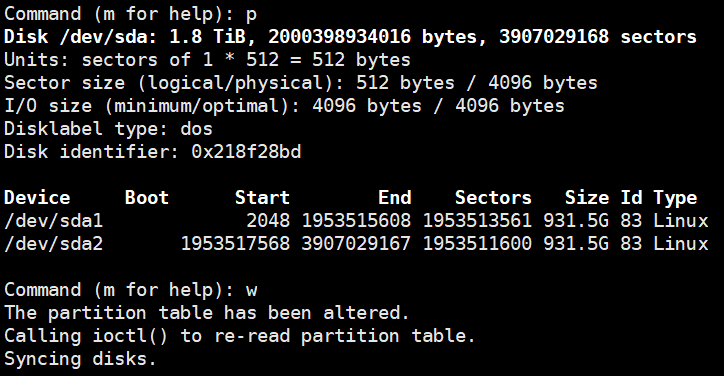Screen dimensions: 724x376
Task: Click the bold Disk /dev/sda summary line
Action: click(x=350, y=37)
